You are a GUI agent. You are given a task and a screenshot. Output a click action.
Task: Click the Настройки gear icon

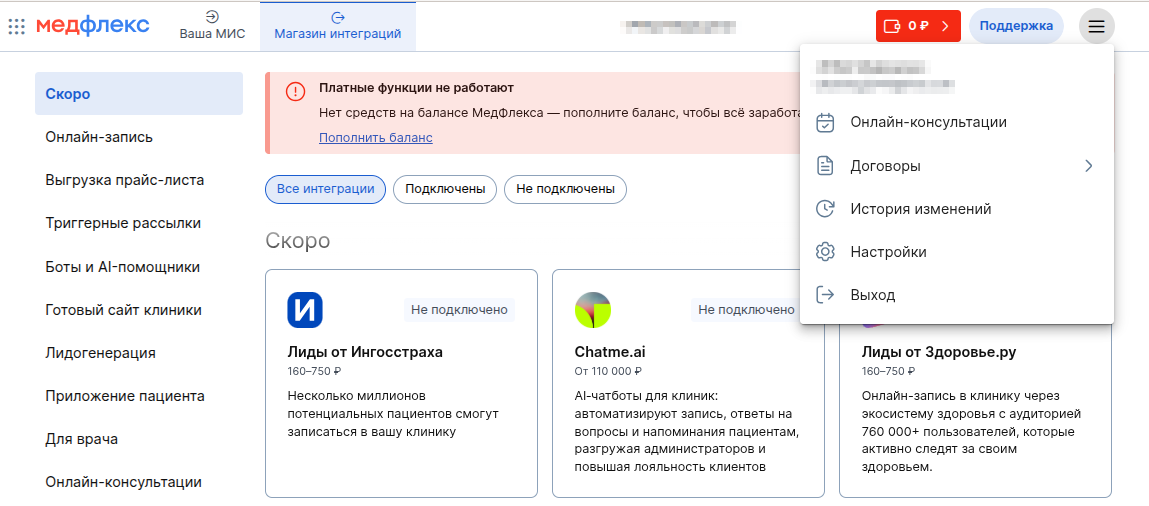825,252
